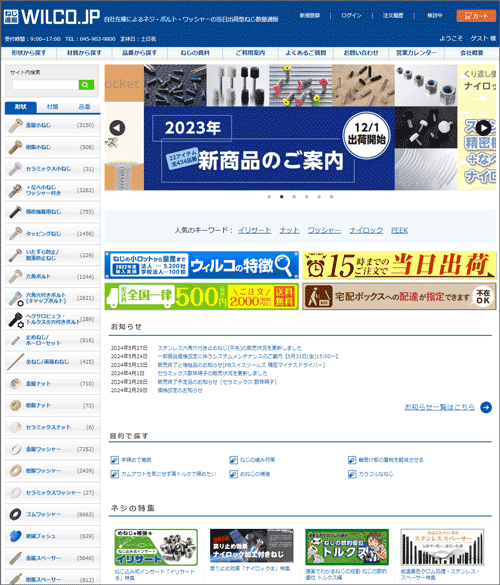This screenshot has width=500, height=585.
Task: Open the WILCO.JP logo home link
Action: pos(51,17)
